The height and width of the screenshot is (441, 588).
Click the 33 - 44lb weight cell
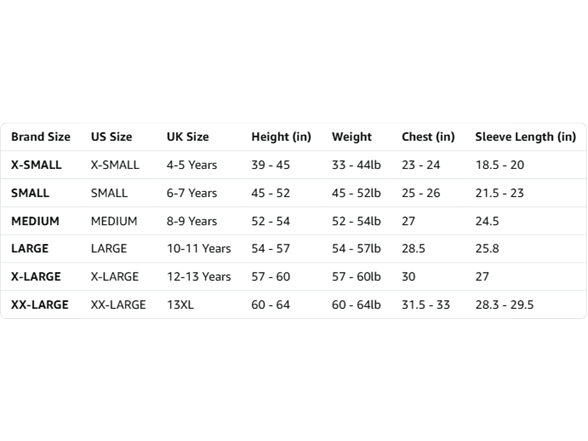pos(356,165)
